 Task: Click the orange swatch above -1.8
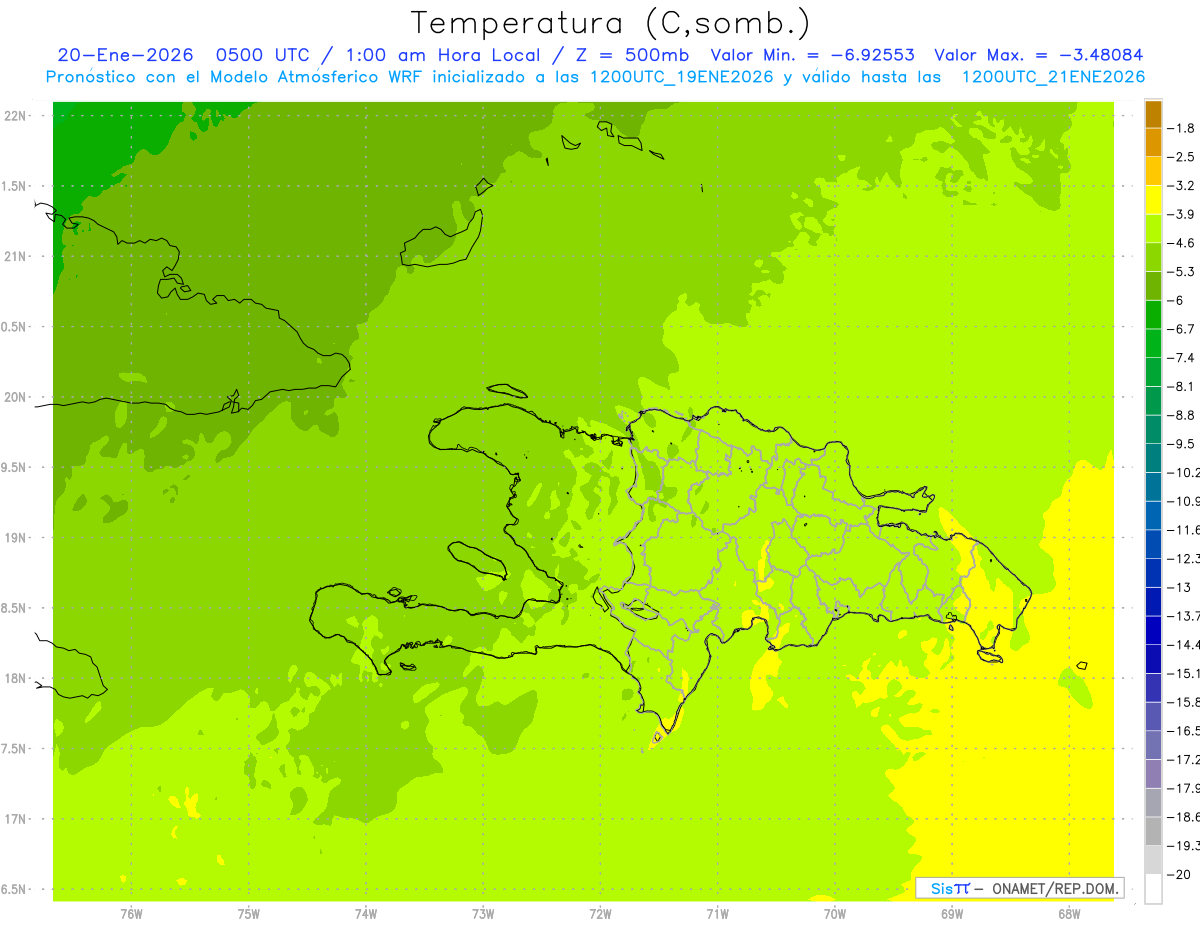[1153, 115]
